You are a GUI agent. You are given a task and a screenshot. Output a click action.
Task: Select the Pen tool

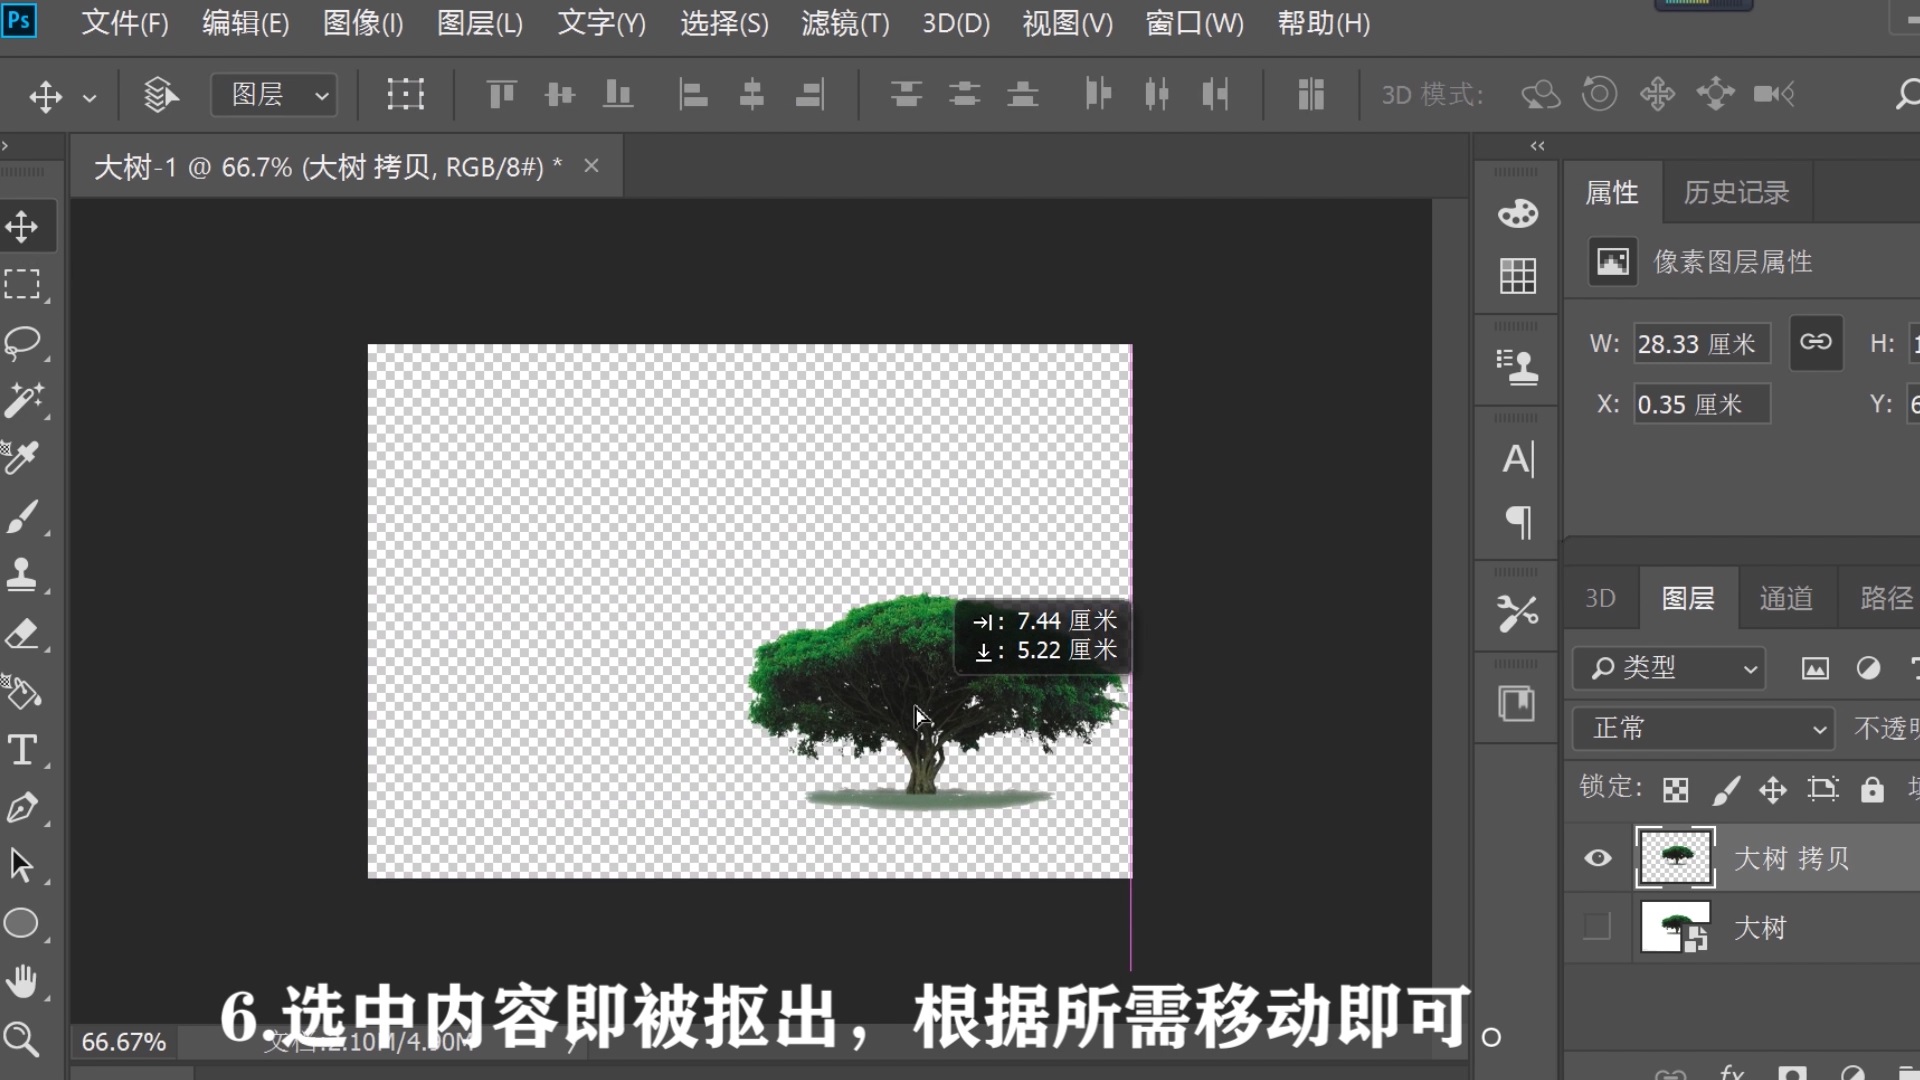click(x=22, y=807)
